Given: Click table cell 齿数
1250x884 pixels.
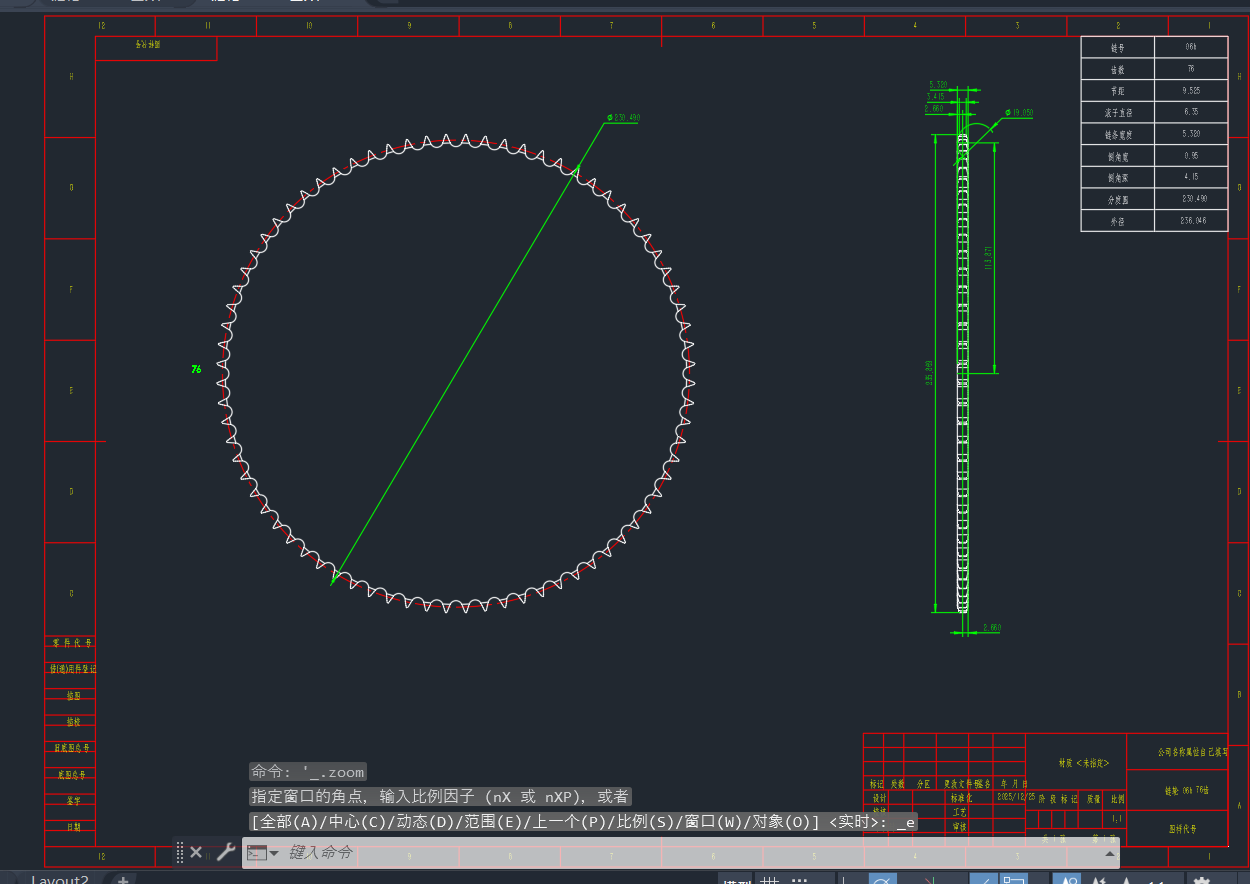Looking at the screenshot, I should [1117, 70].
